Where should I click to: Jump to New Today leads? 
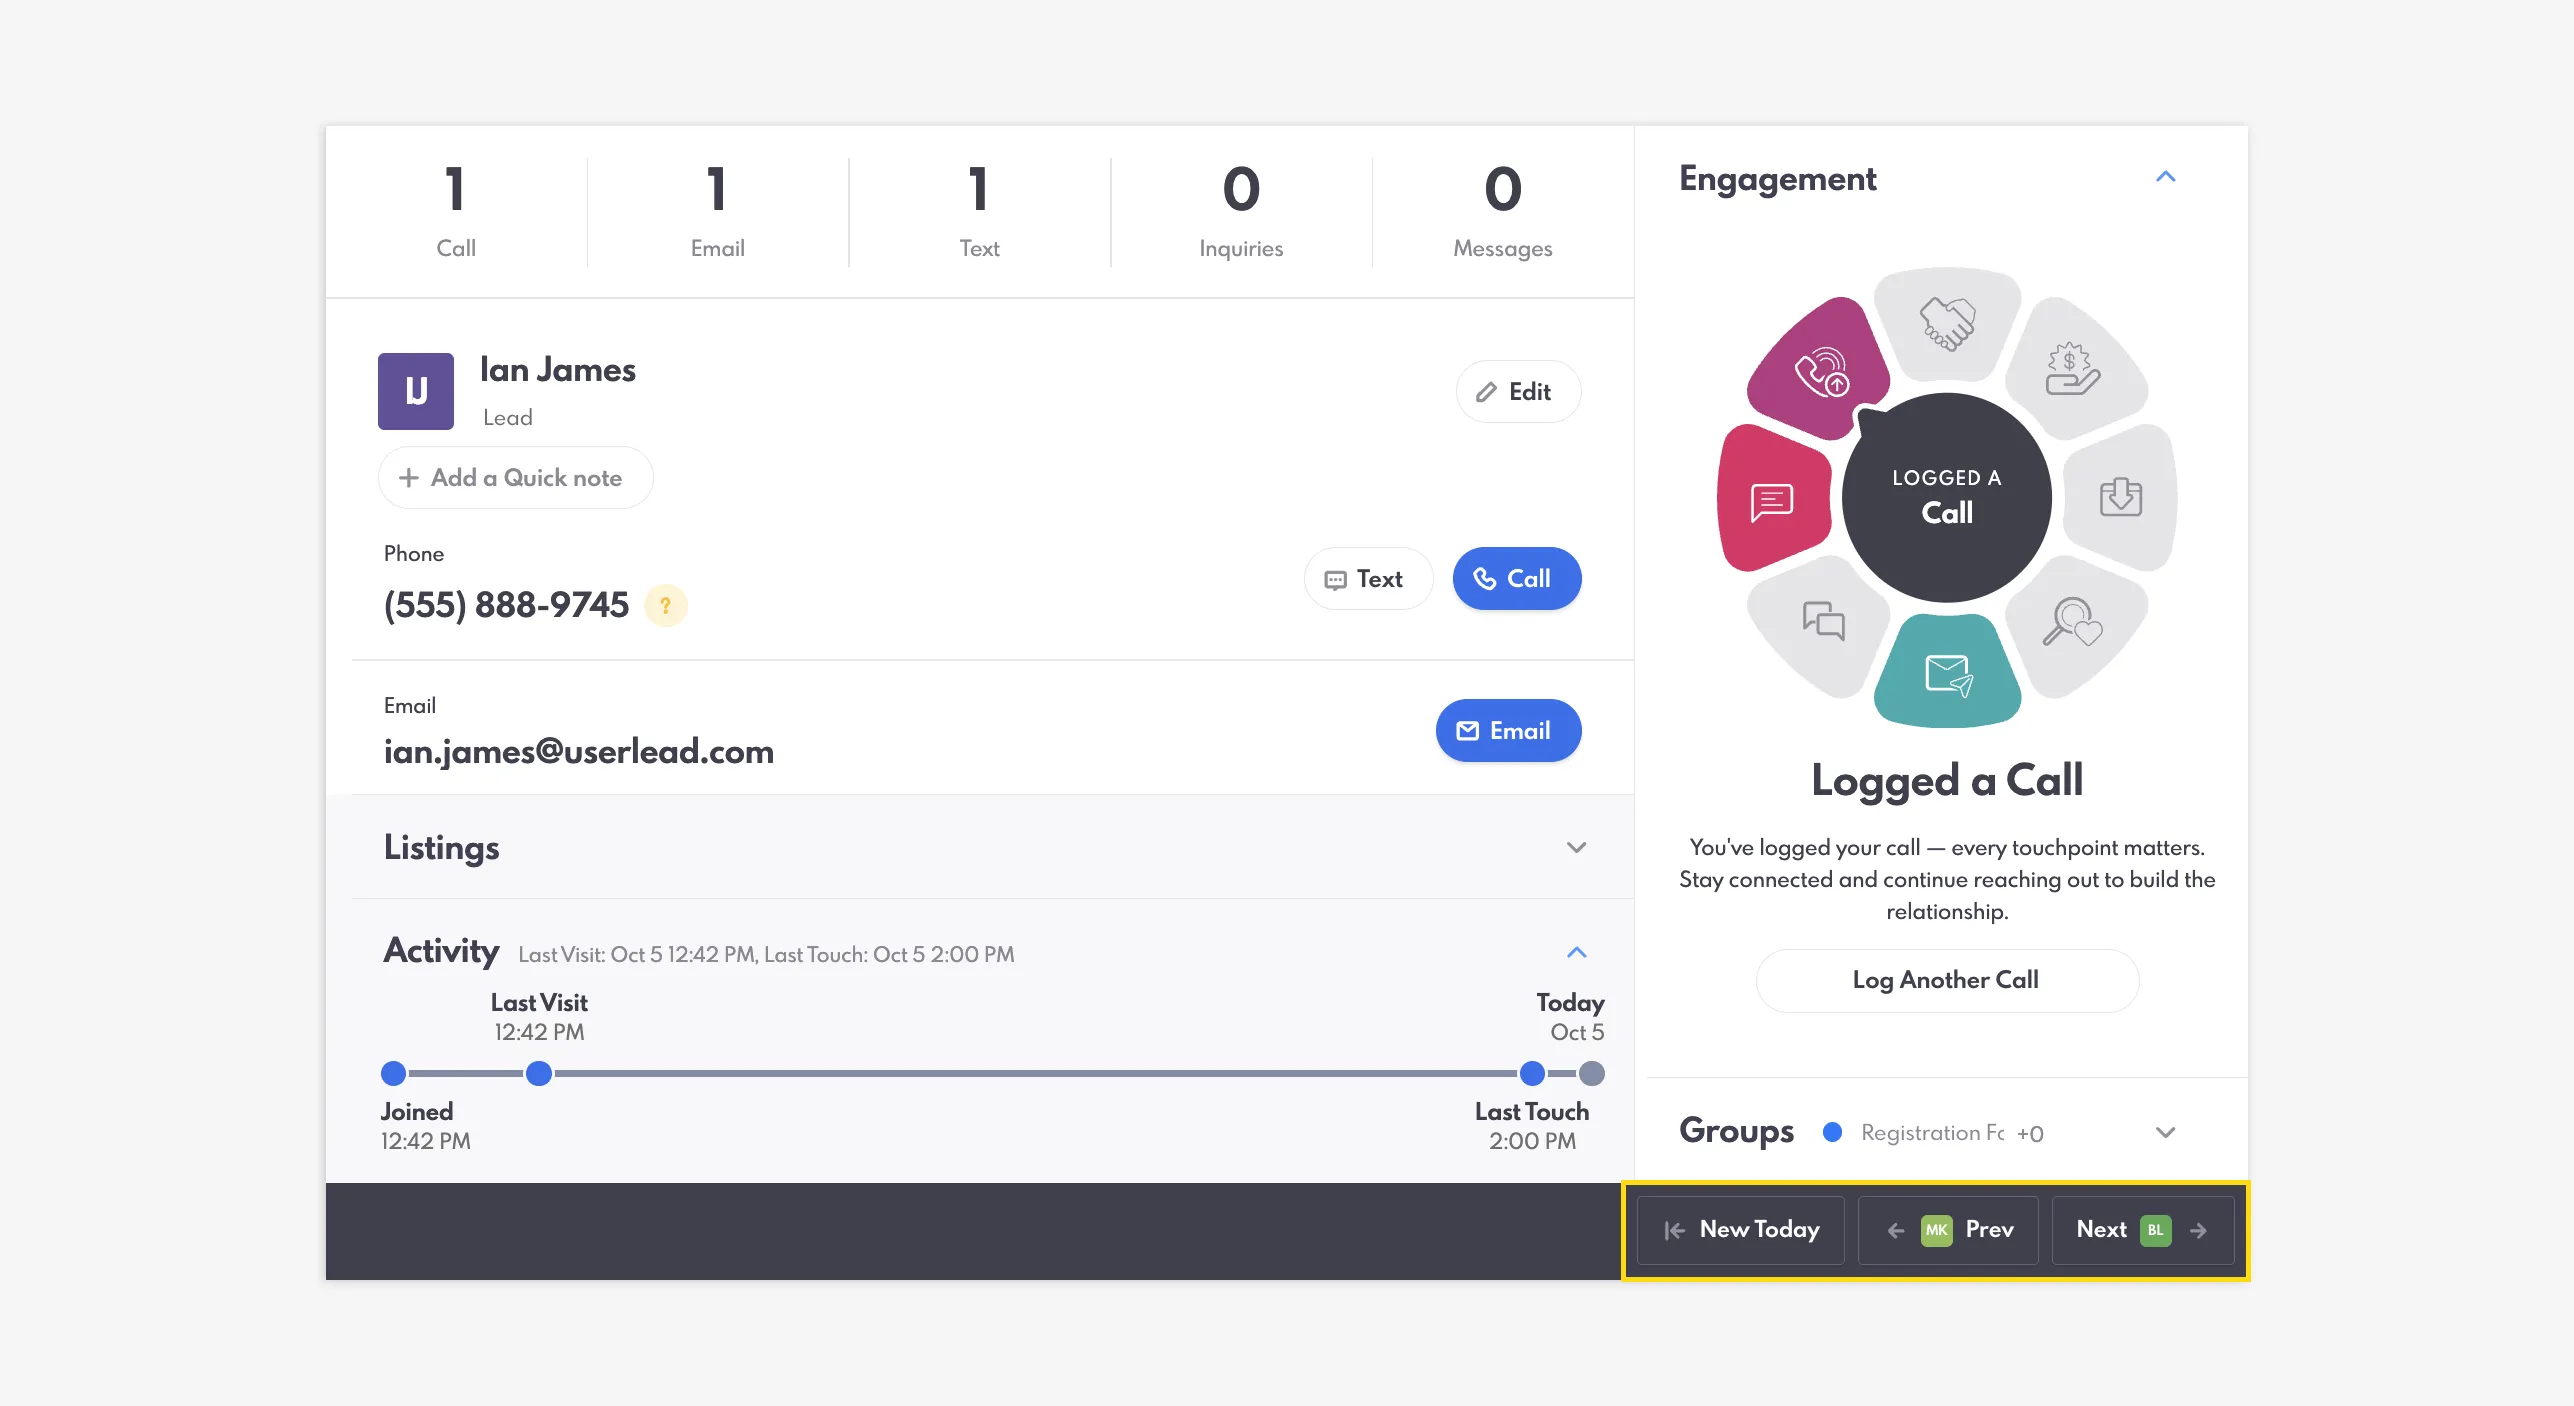(x=1741, y=1230)
